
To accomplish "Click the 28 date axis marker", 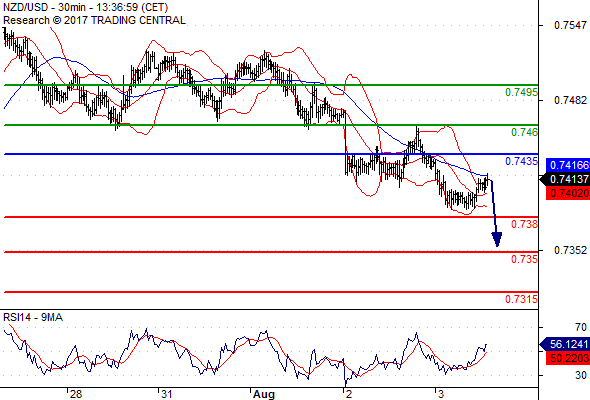I will pos(76,394).
